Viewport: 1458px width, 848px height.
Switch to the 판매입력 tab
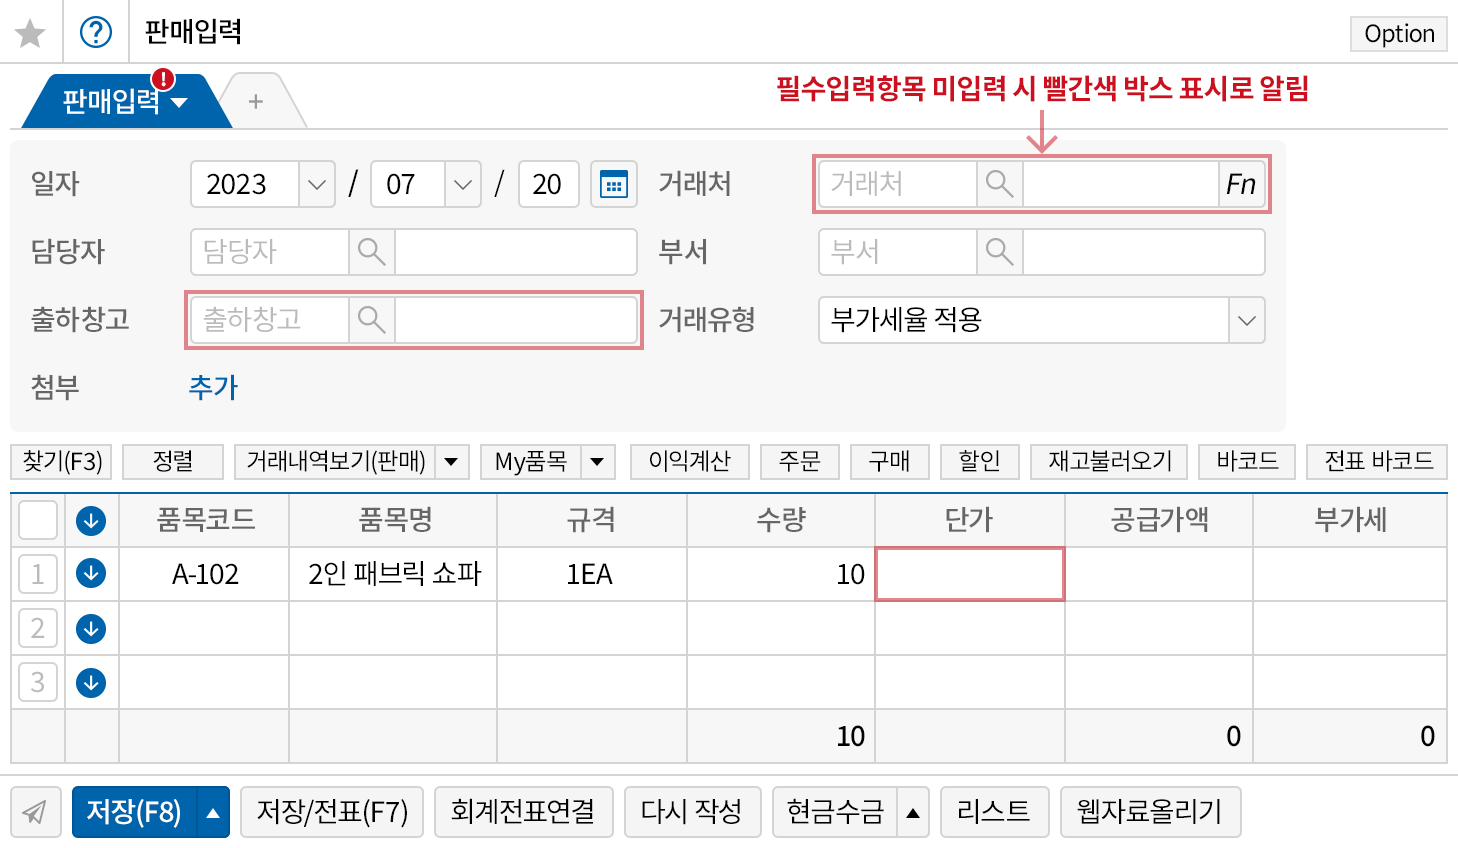tap(112, 101)
